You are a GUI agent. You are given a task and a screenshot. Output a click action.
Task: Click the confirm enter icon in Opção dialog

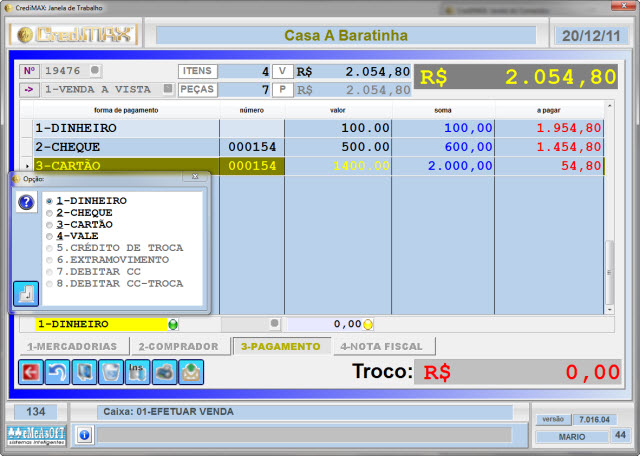pyautogui.click(x=25, y=294)
